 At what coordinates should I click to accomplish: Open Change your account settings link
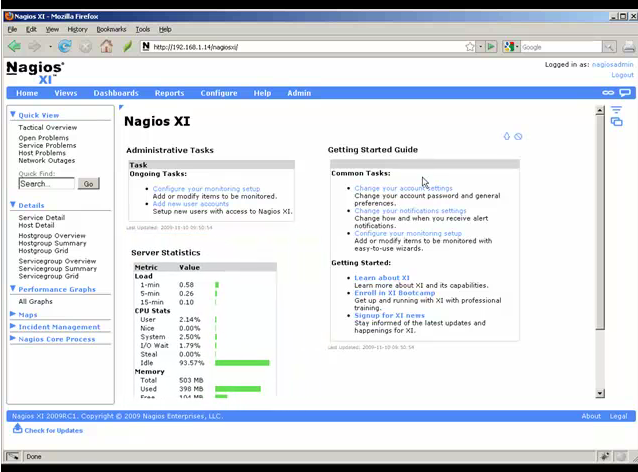tap(403, 188)
